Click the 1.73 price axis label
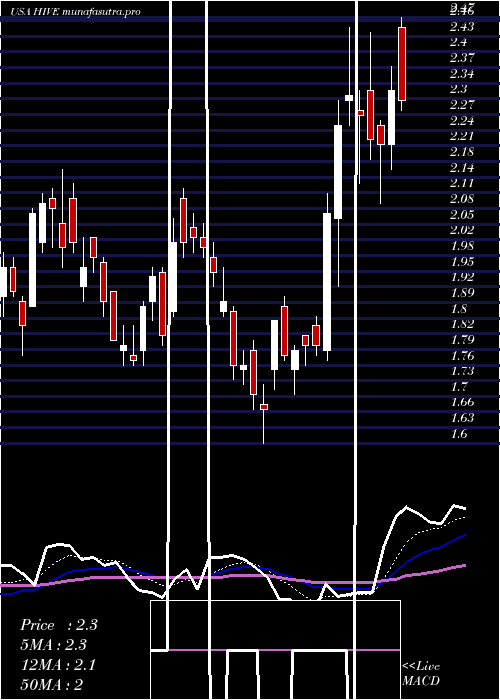Image resolution: width=500 pixels, height=700 pixels. click(x=462, y=371)
